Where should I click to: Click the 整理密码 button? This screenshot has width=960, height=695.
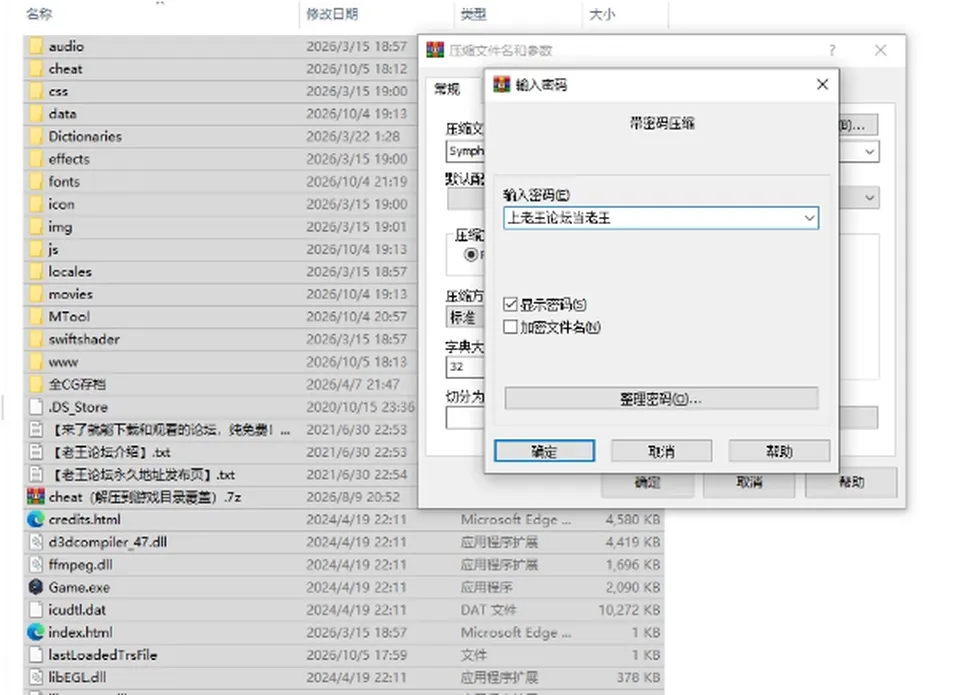(661, 399)
